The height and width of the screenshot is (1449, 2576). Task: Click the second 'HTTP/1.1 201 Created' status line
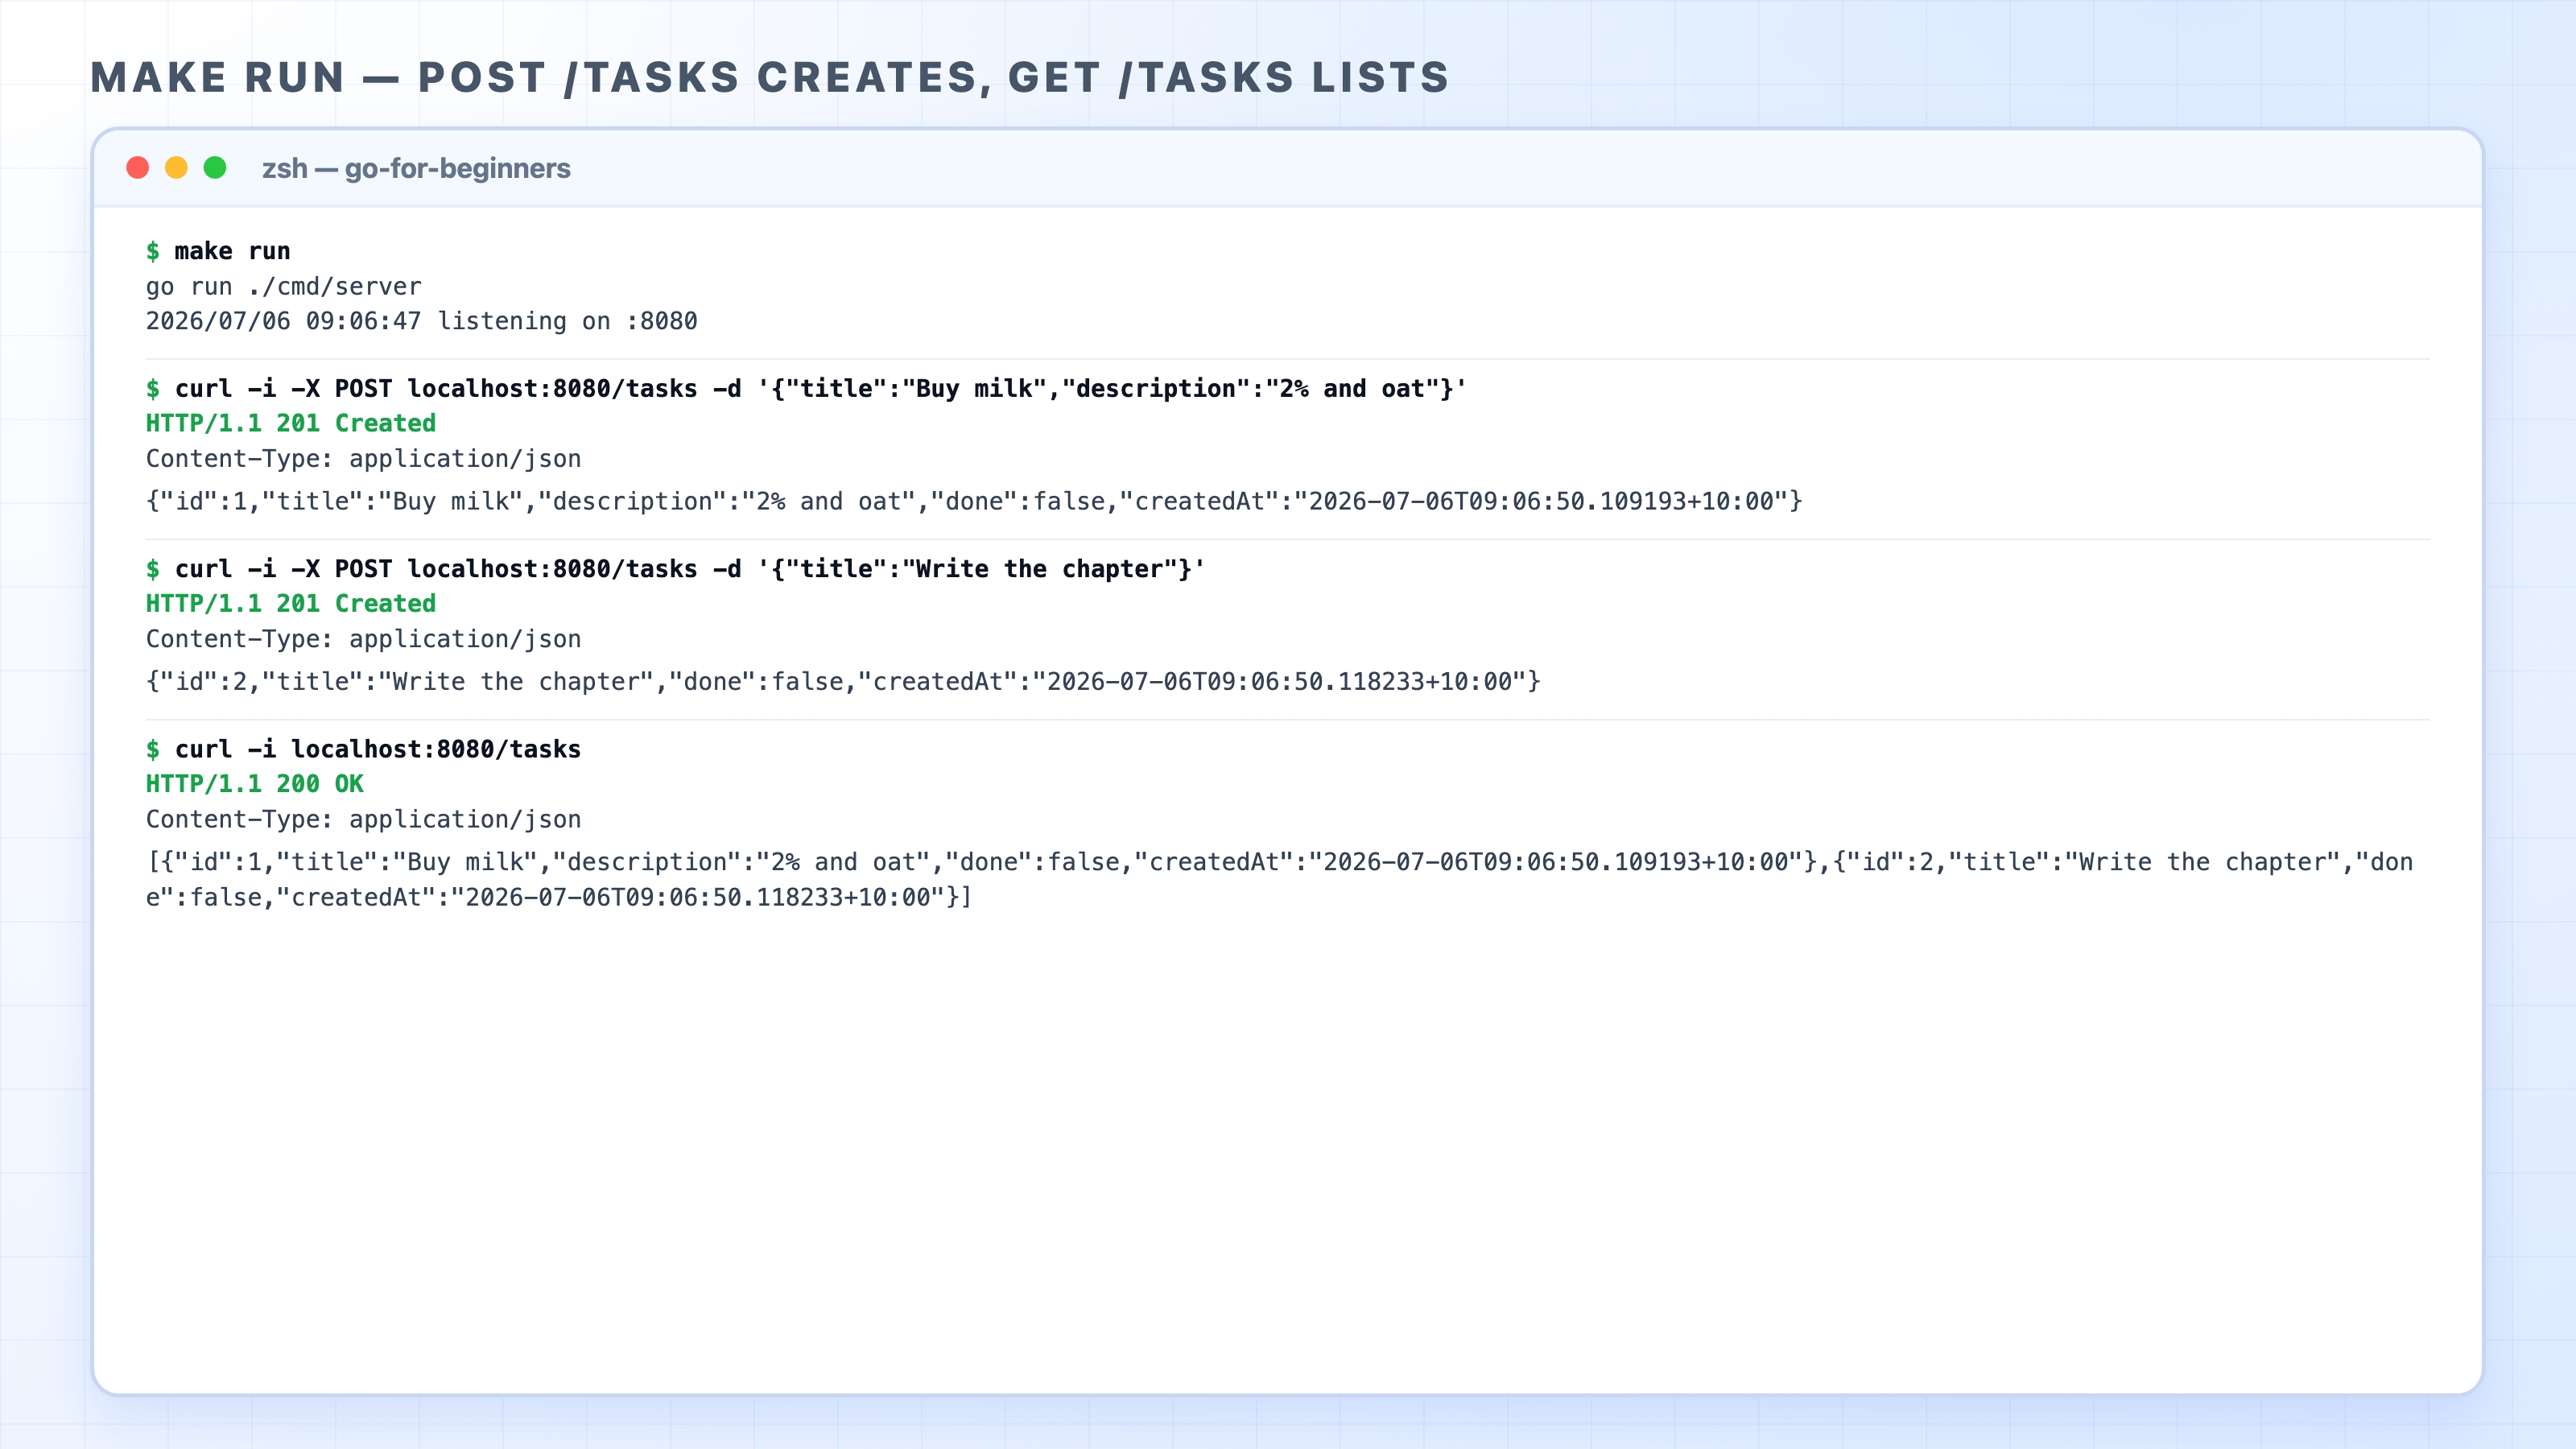(291, 603)
